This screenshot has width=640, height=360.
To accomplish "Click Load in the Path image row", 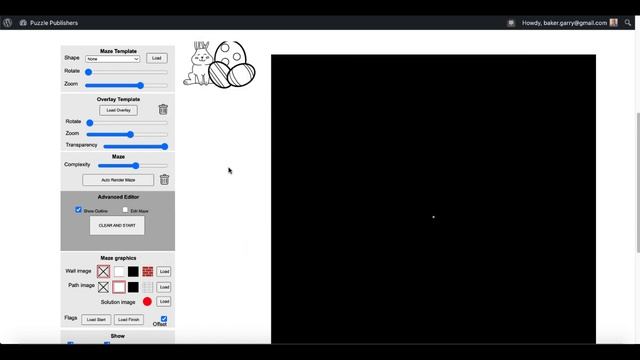I will click(x=164, y=287).
